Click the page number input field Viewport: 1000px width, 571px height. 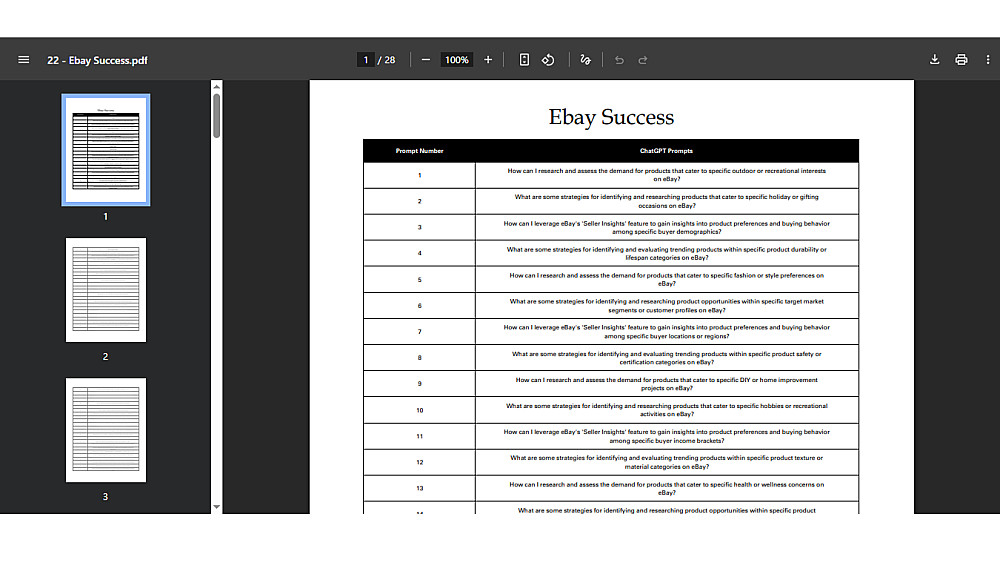click(365, 60)
